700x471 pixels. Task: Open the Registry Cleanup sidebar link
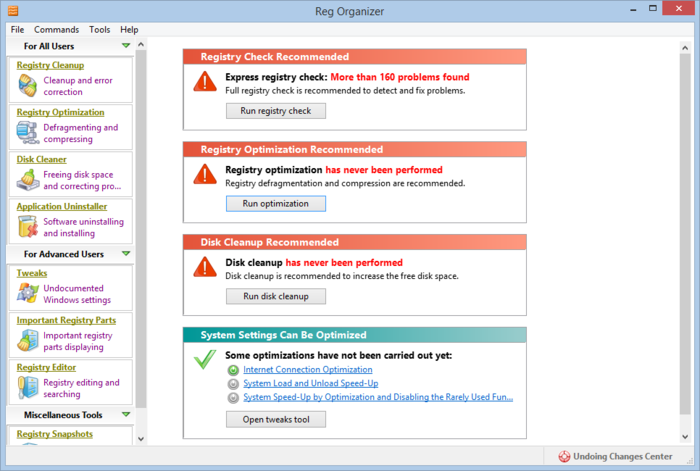pyautogui.click(x=50, y=65)
